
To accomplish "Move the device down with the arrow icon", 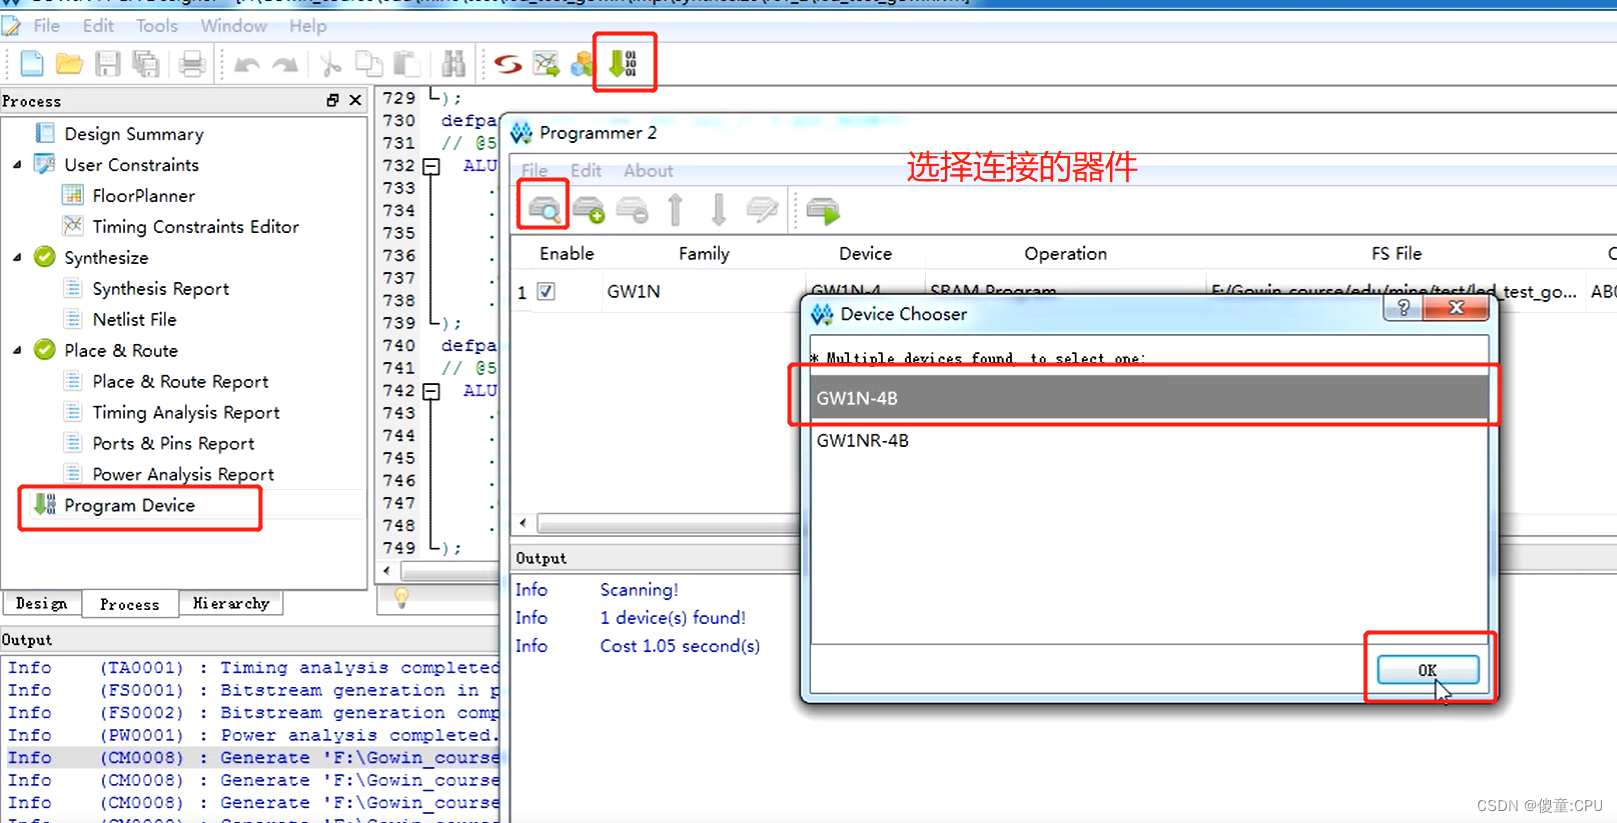I will tap(718, 209).
